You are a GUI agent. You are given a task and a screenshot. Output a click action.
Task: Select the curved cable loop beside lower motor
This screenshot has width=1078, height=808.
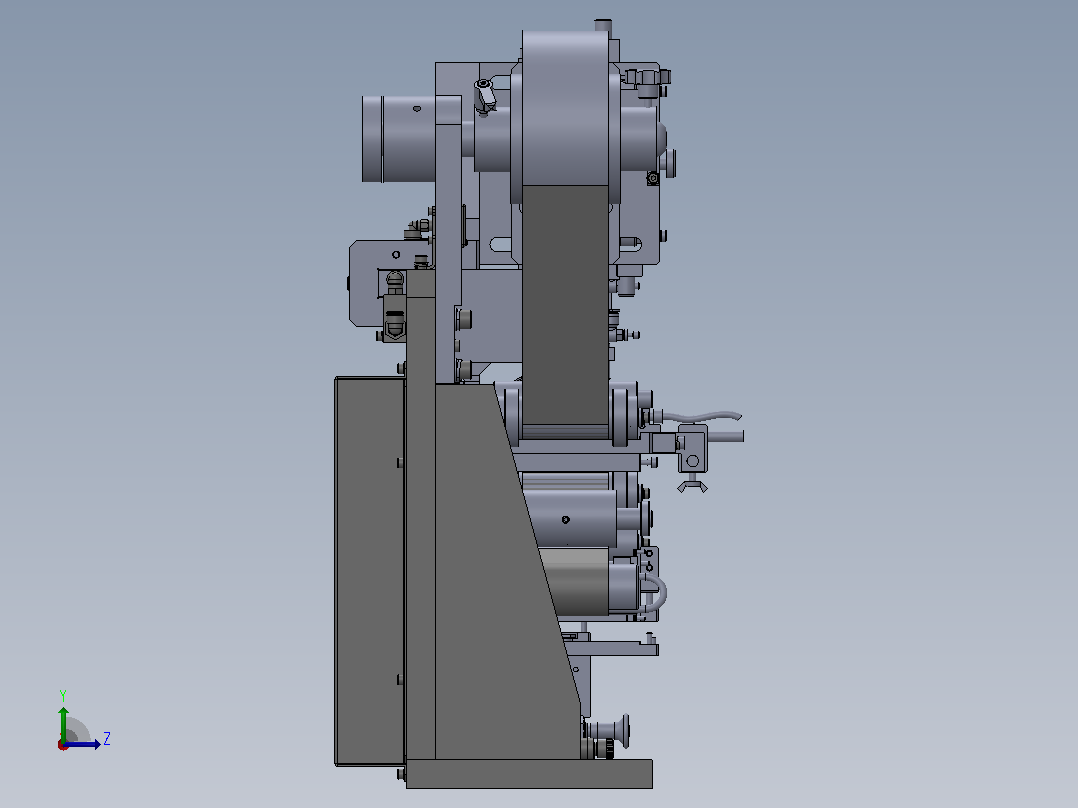coord(656,592)
